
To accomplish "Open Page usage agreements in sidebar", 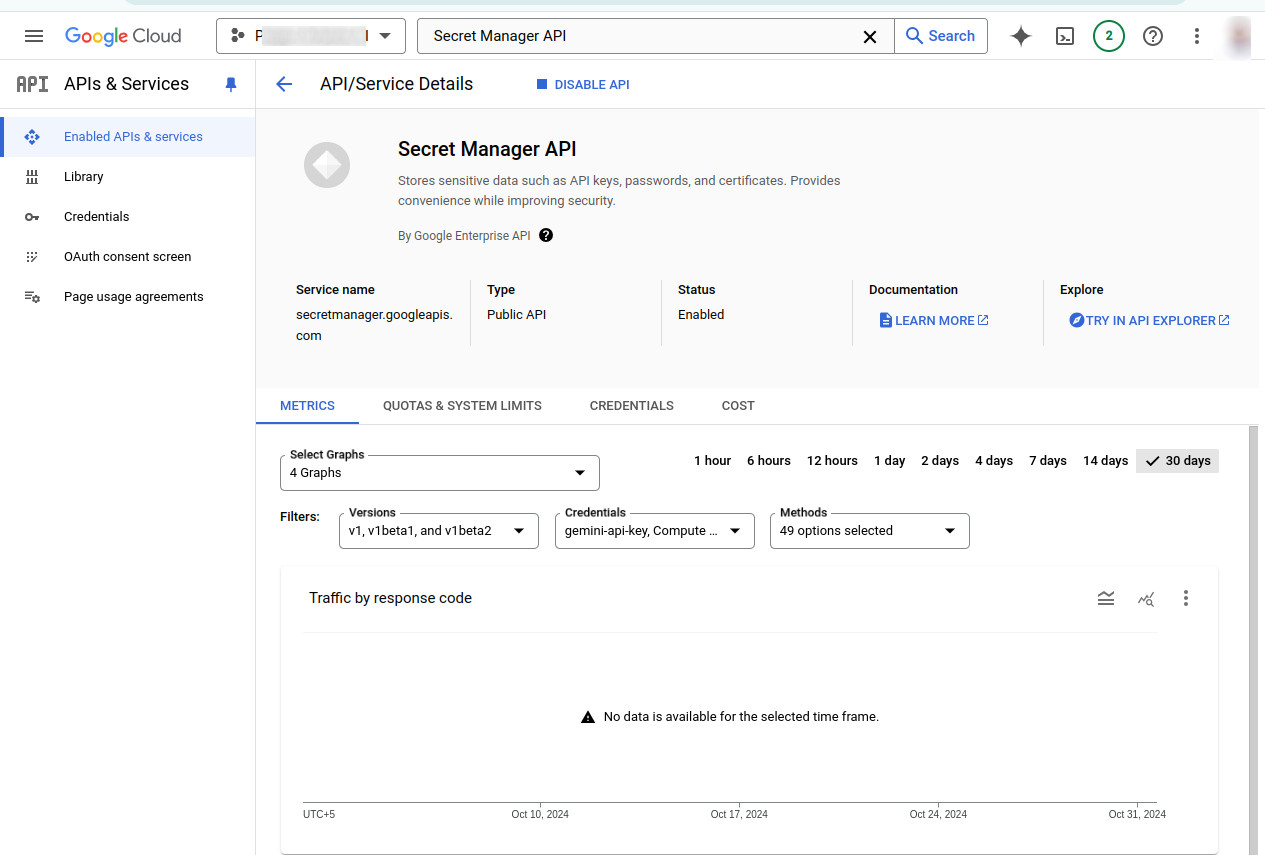I will click(x=128, y=297).
